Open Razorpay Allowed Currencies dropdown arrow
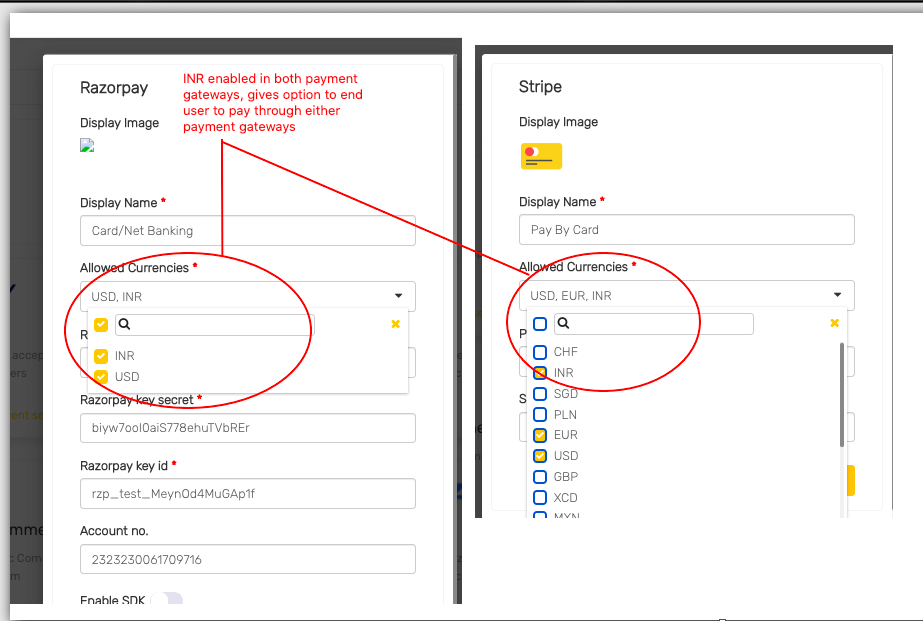The image size is (923, 621). click(x=399, y=295)
